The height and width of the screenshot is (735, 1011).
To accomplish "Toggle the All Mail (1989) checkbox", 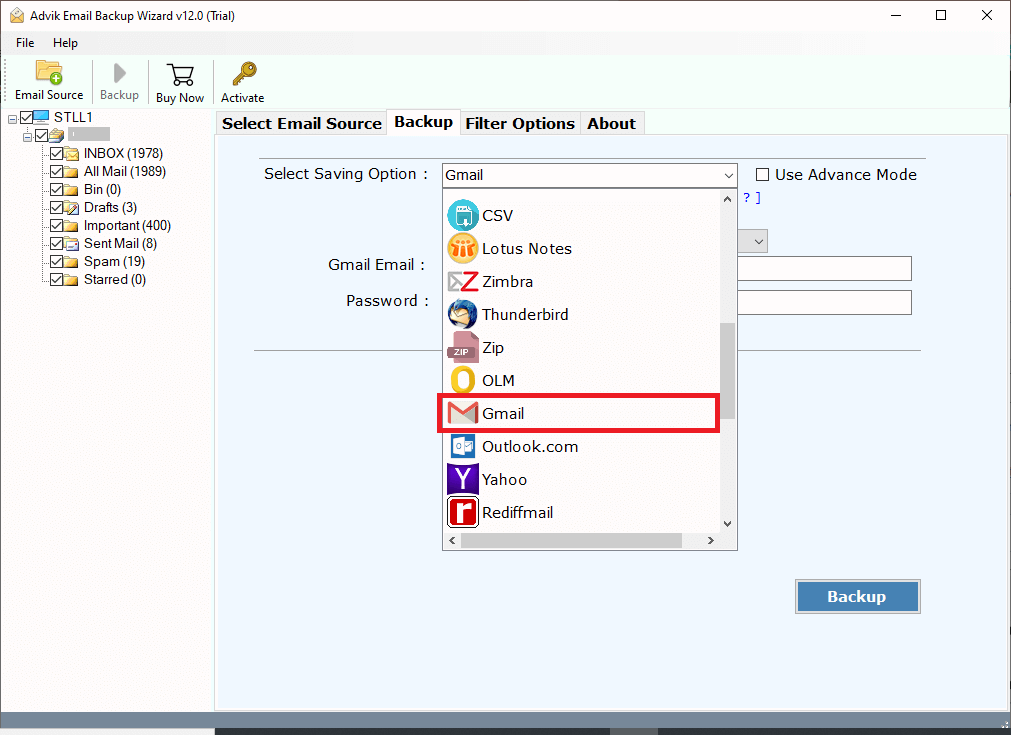I will 57,172.
